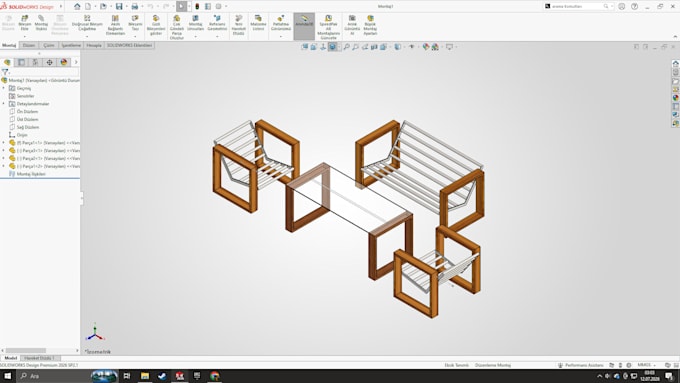
Task: Click Doğrusal Bileşen Çoğaltma pattern tool
Action: click(87, 23)
